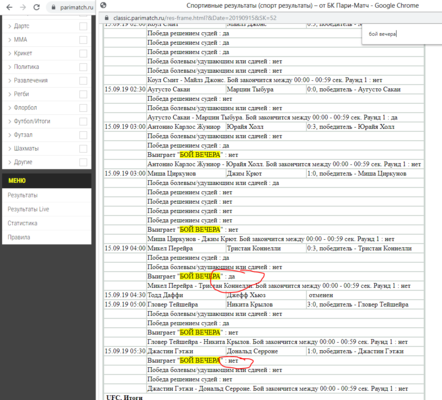Click result 1:0, победитель - Джастин Гэтжи
This screenshot has width=442, height=400.
365,351
